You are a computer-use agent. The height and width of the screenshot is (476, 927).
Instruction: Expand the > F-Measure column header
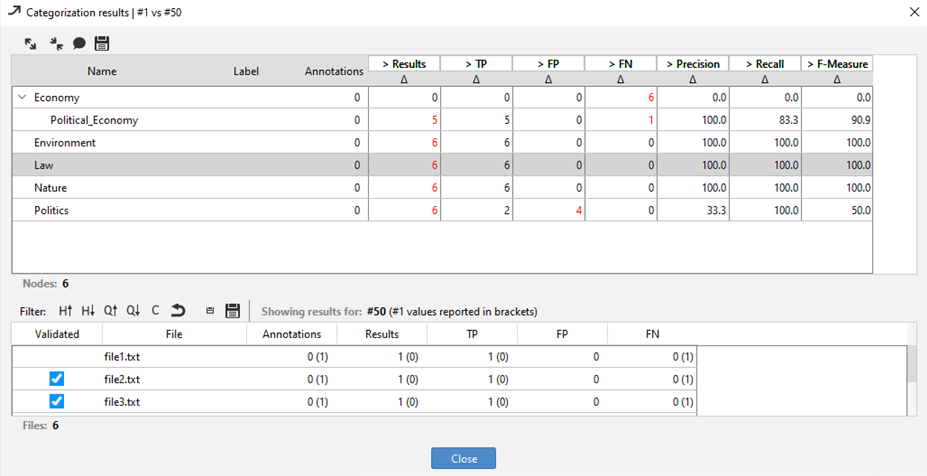836,64
